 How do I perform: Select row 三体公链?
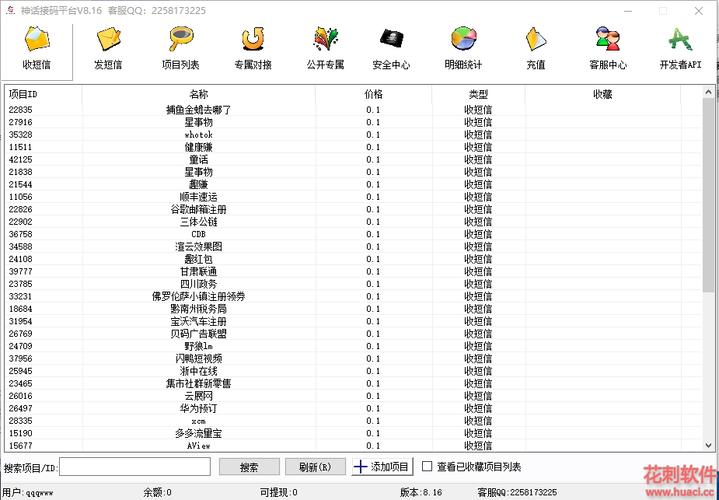tap(353, 222)
